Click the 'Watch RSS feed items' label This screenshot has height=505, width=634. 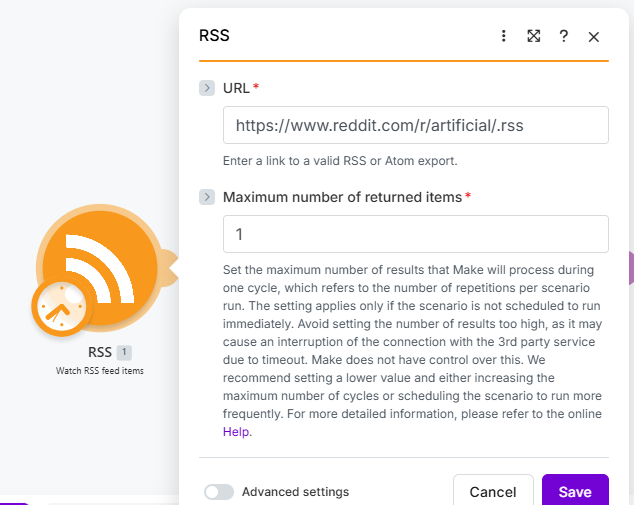[99, 371]
